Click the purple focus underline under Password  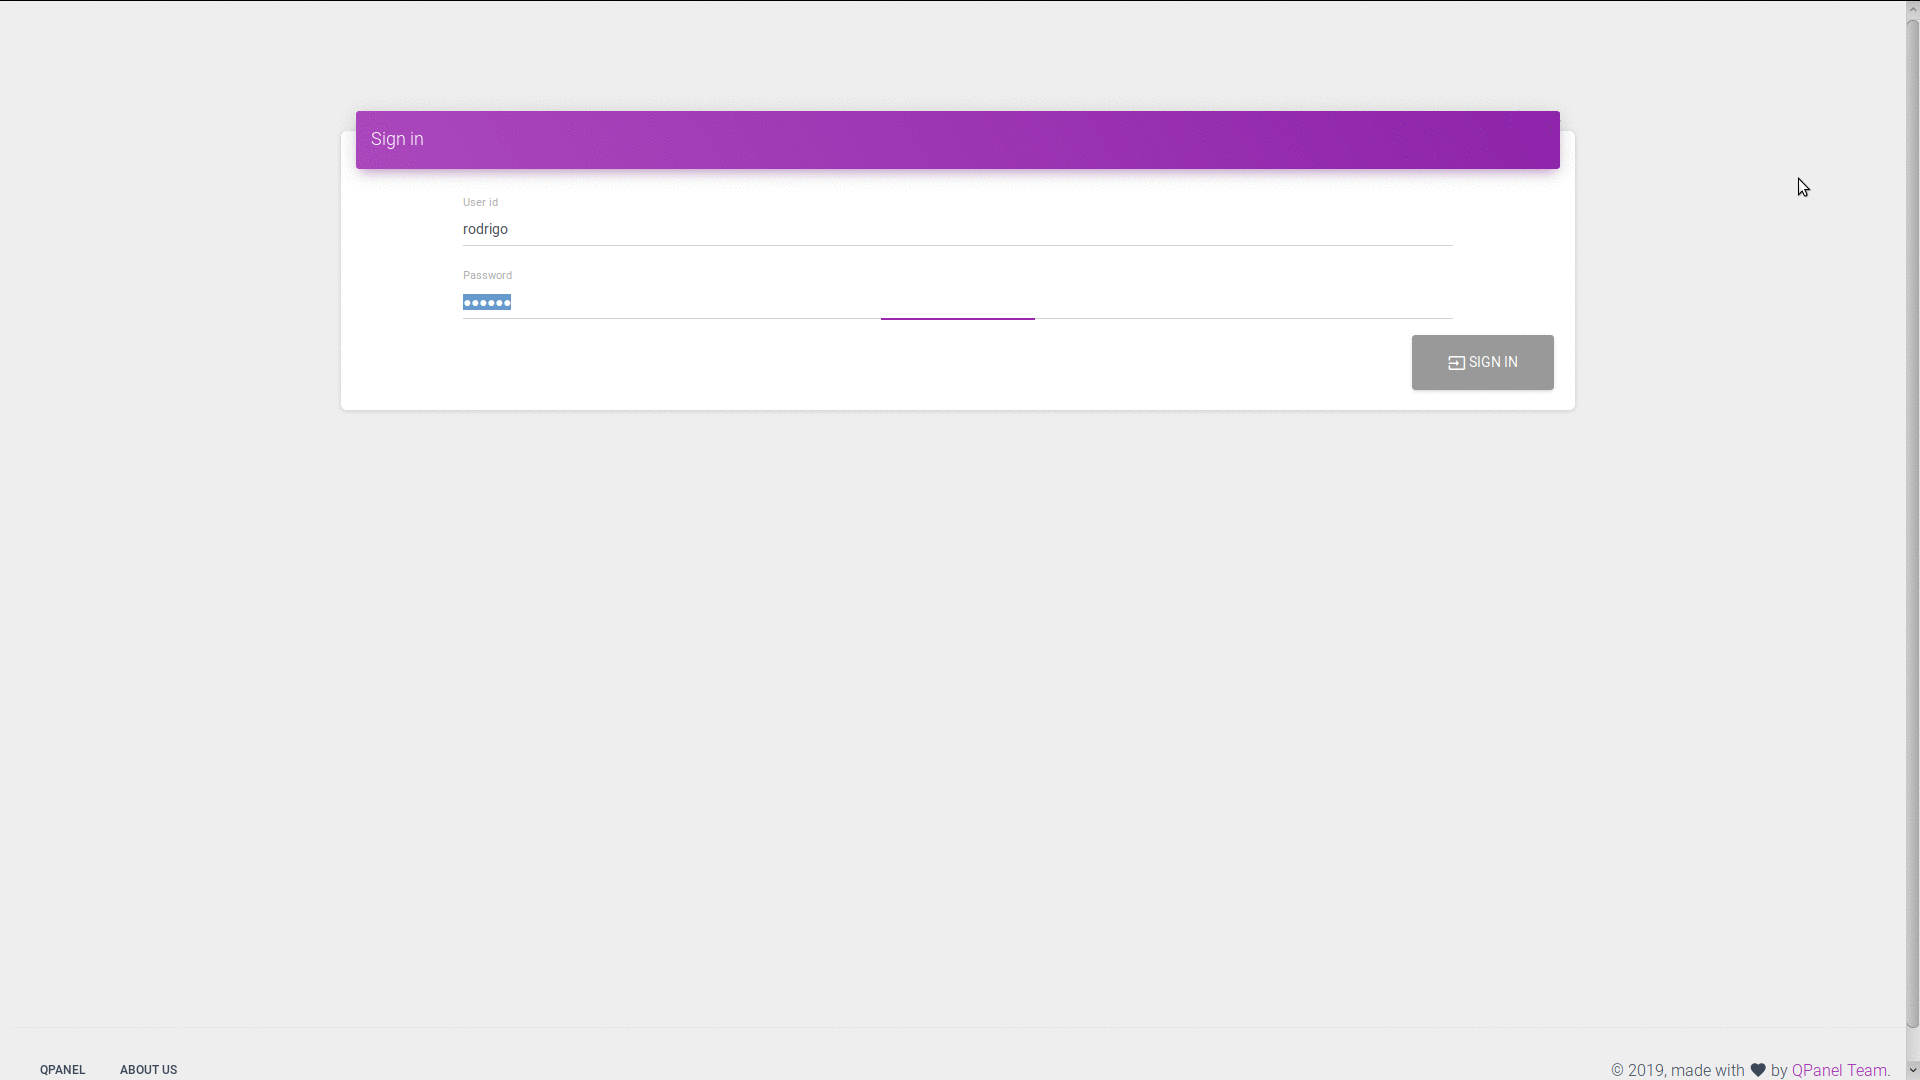[957, 318]
